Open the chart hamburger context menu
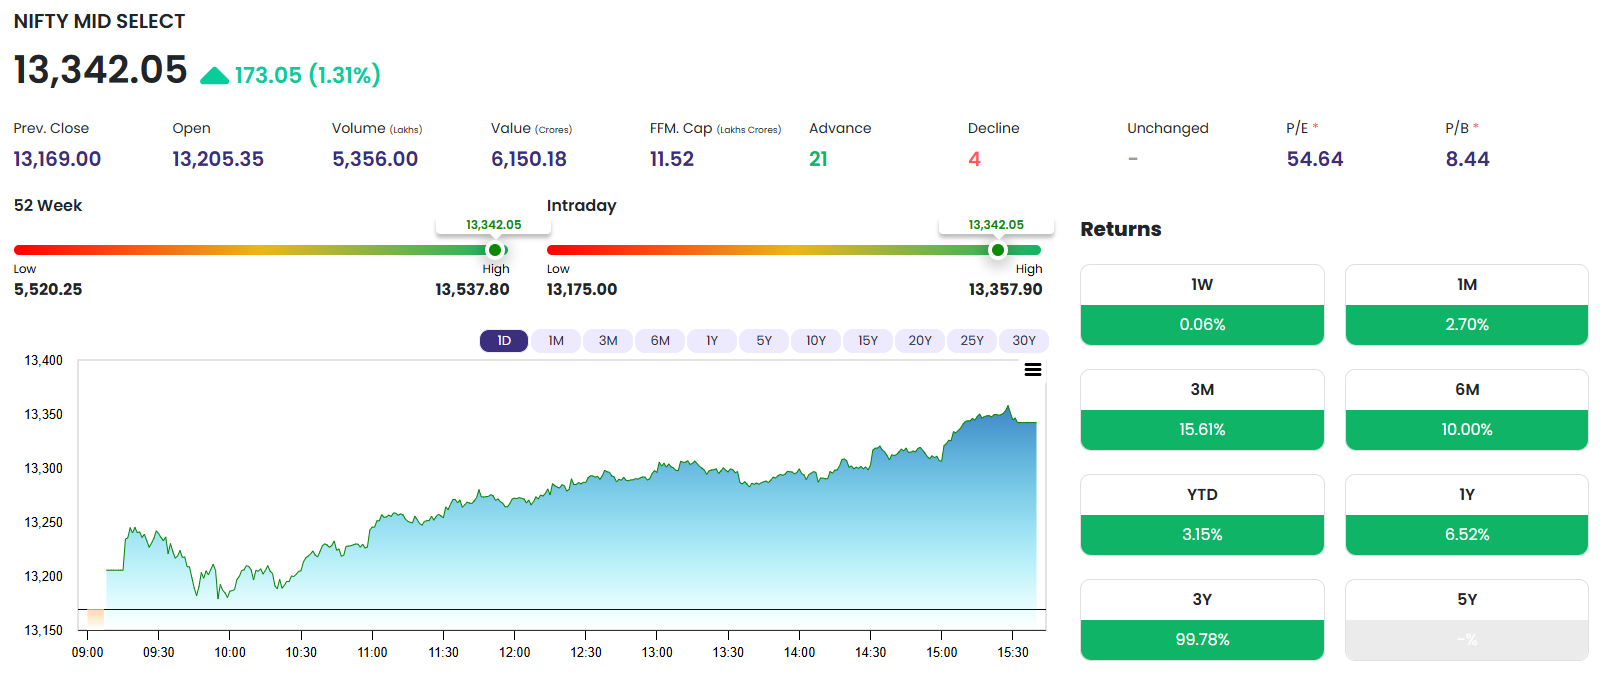1608x686 pixels. 1033,370
